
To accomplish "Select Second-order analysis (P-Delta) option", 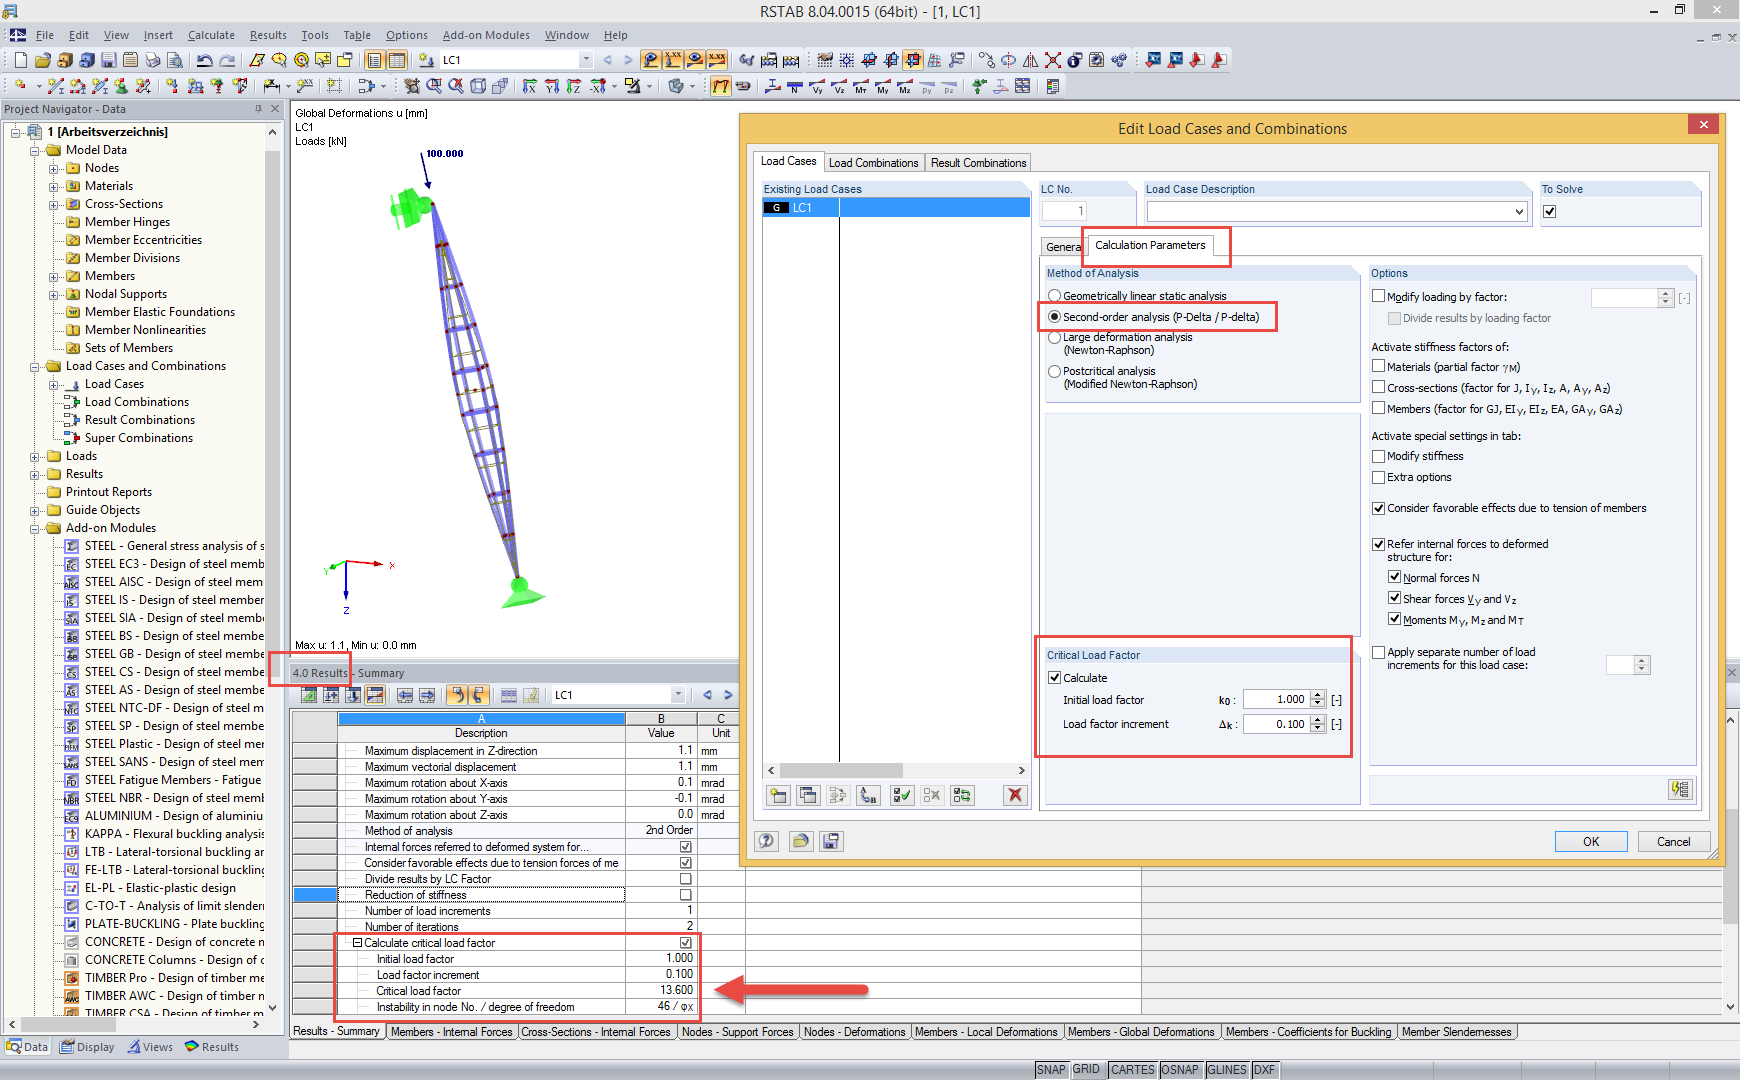I will point(1054,317).
